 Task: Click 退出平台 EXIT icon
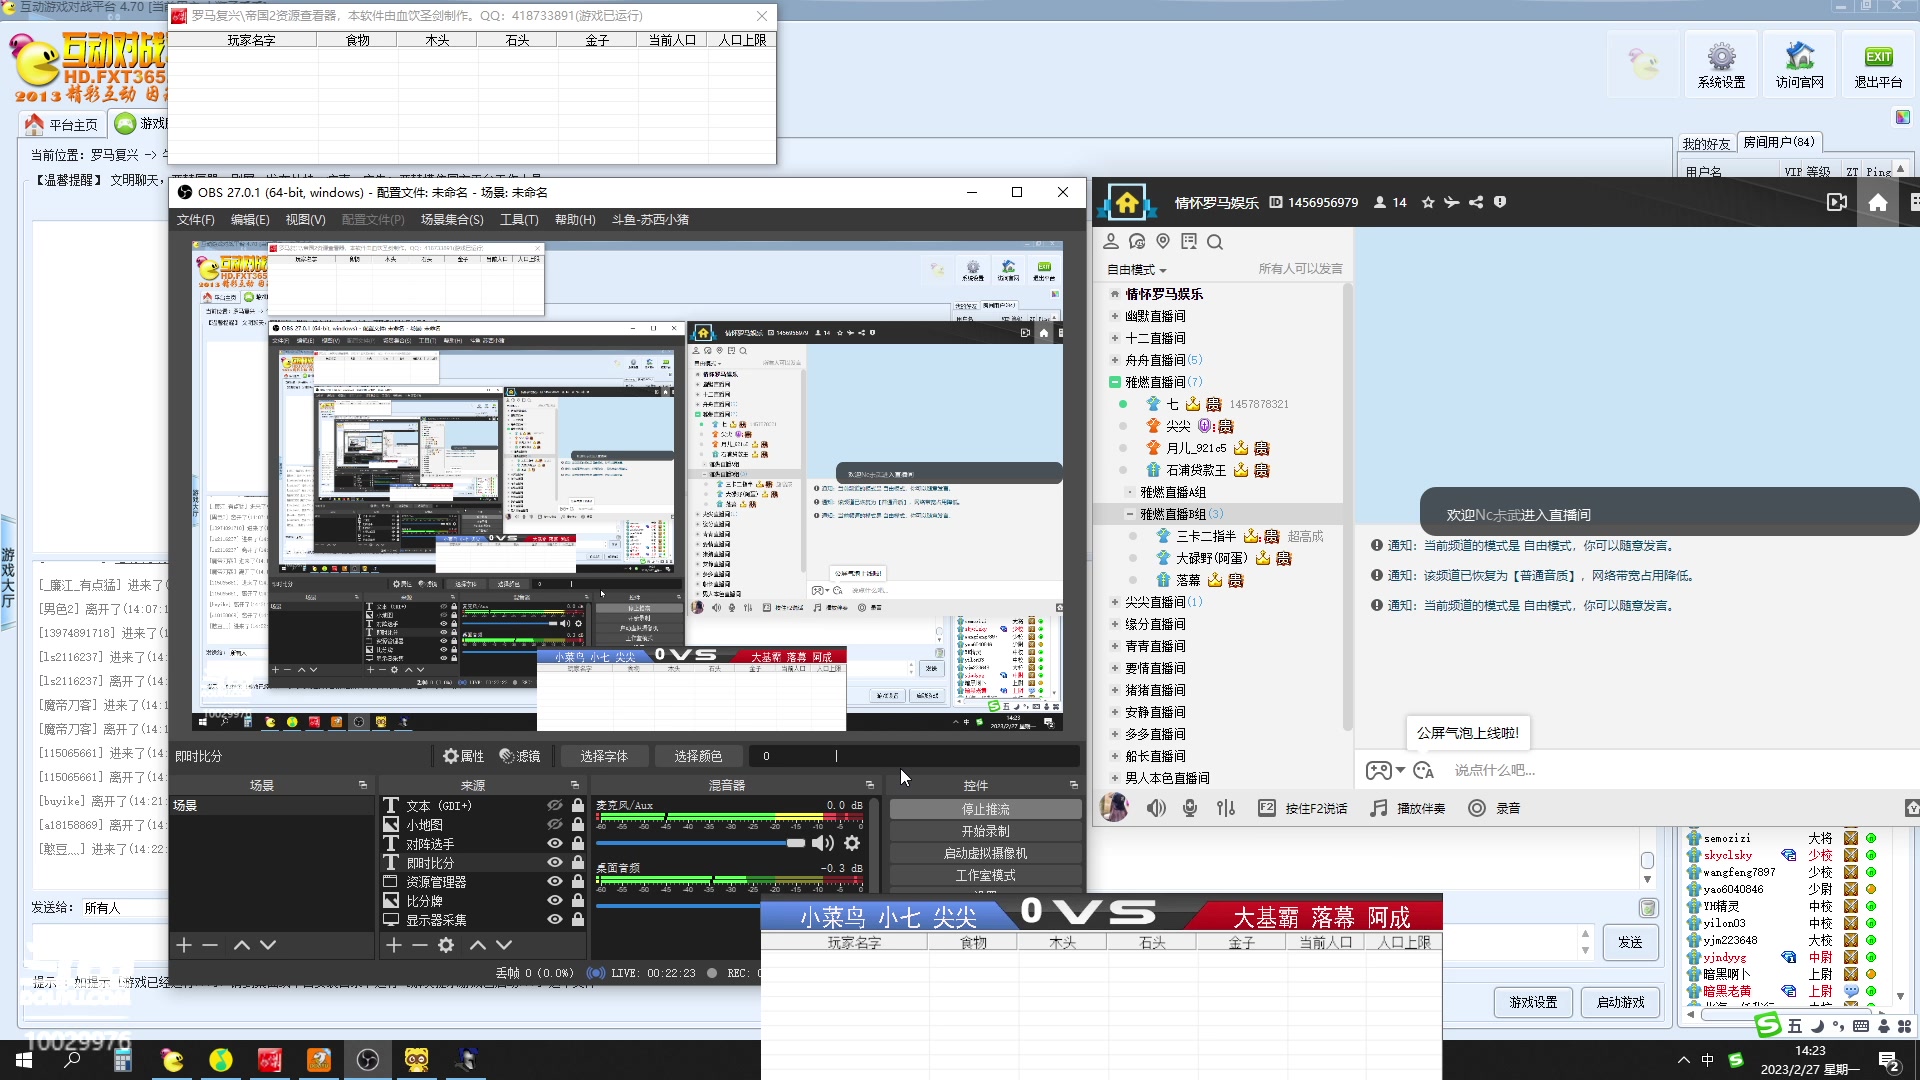(x=1878, y=65)
